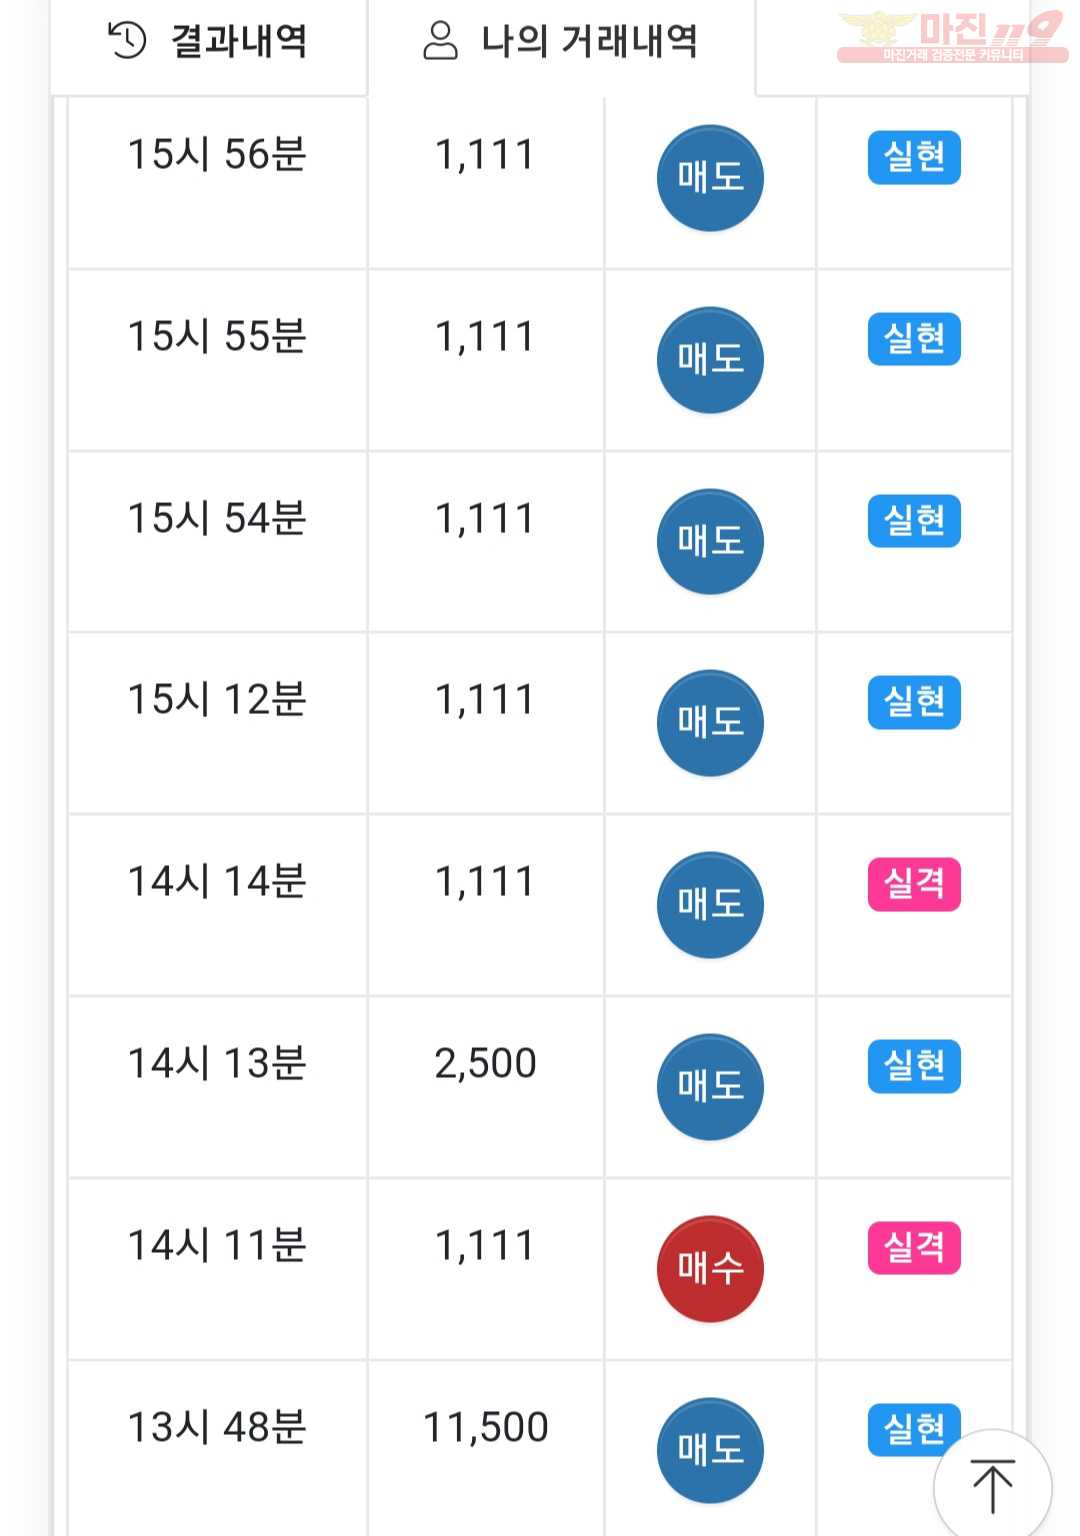This screenshot has width=1080, height=1536.
Task: Select the red 매수 circle at 14시 11분
Action: tap(710, 1269)
